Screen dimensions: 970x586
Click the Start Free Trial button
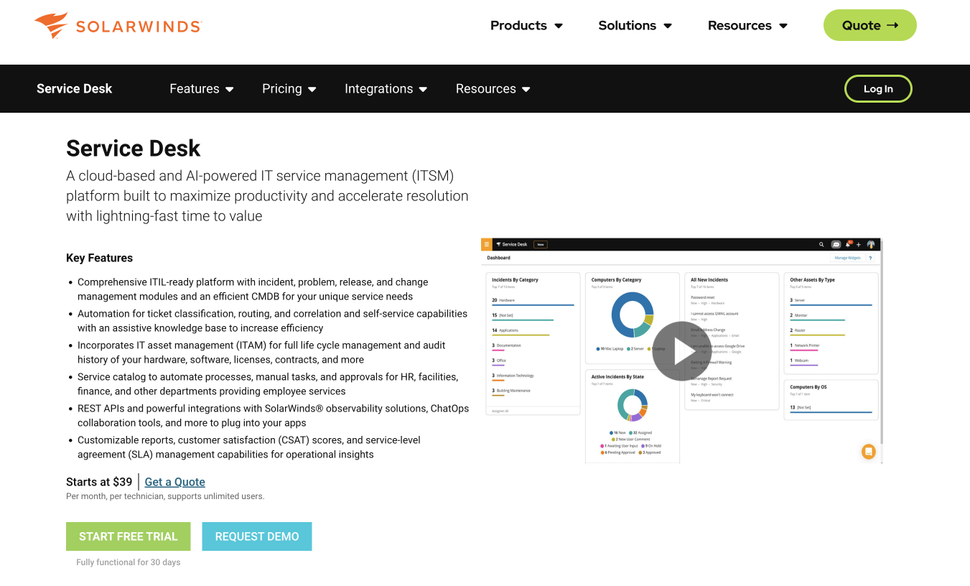[x=128, y=536]
